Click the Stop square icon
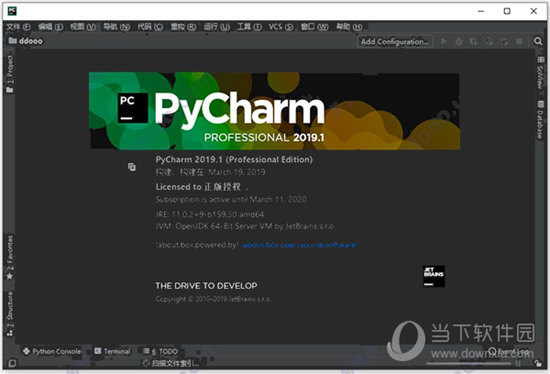Image resolution: width=550 pixels, height=374 pixels. (519, 41)
